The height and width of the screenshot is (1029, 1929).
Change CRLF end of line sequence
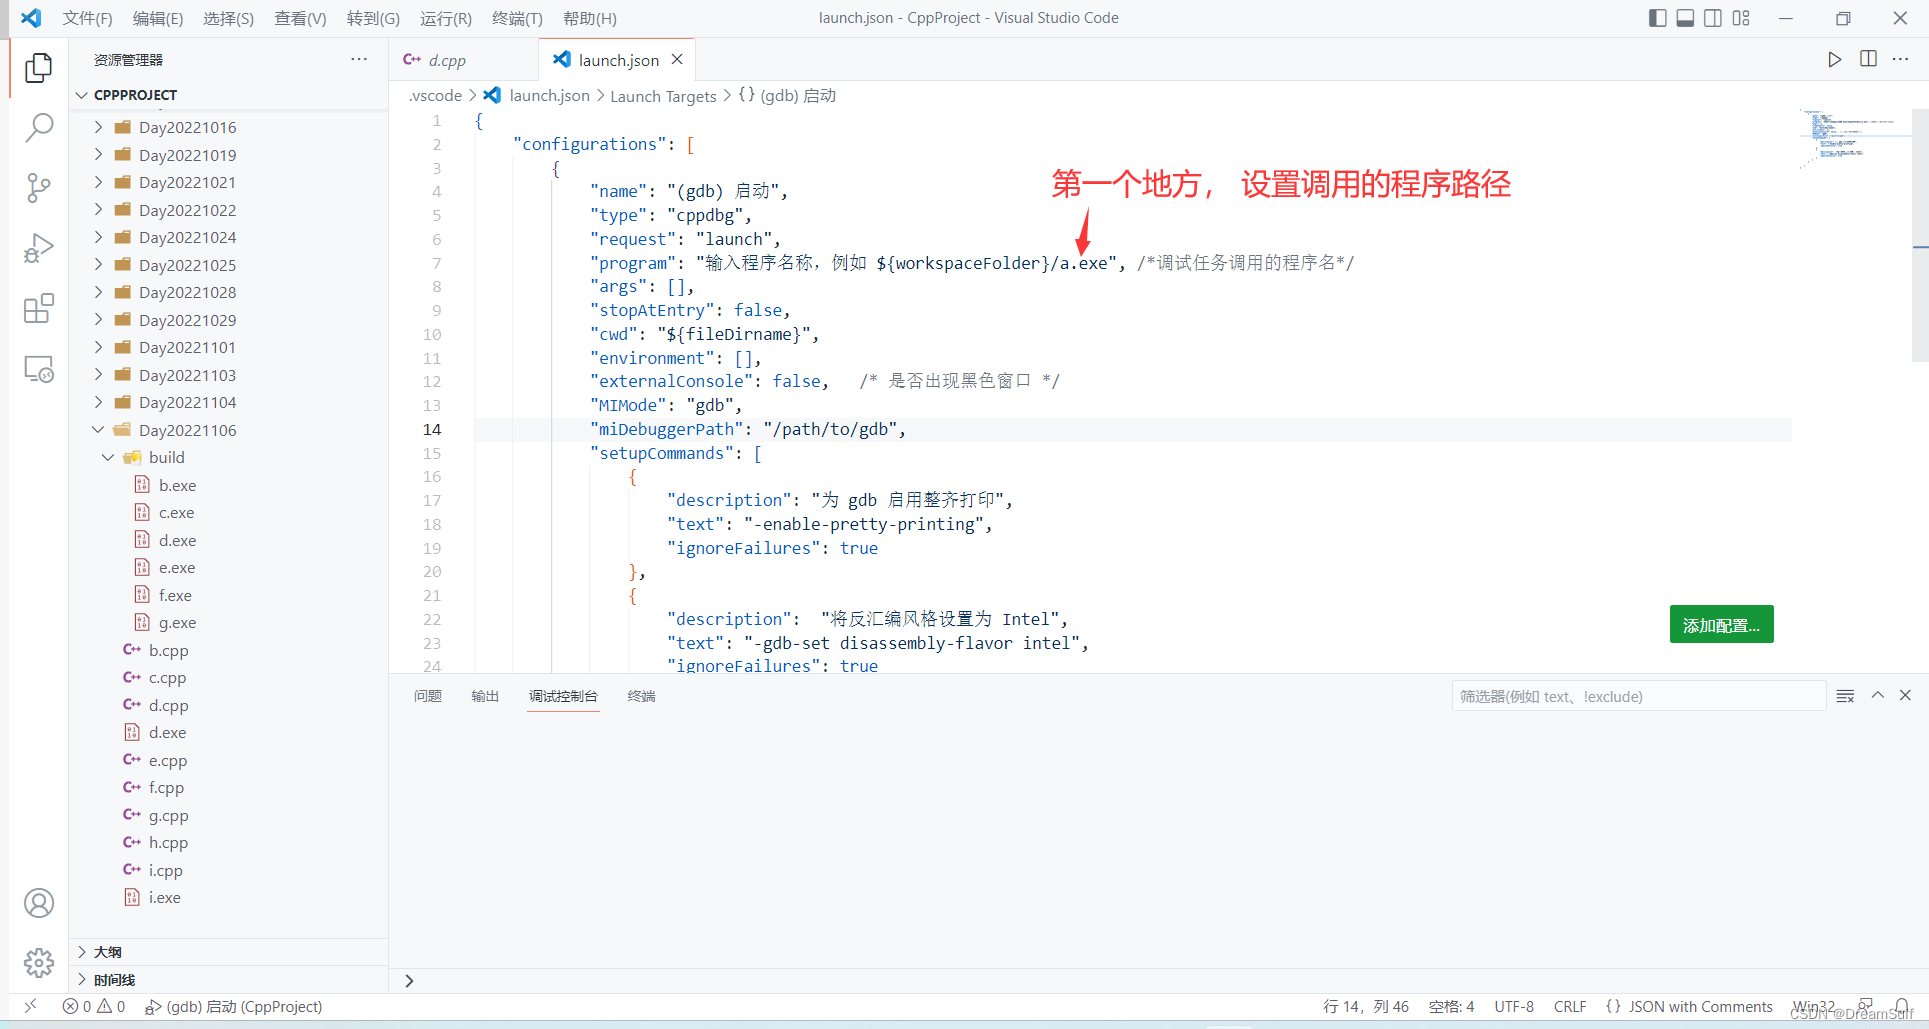coord(1570,1007)
